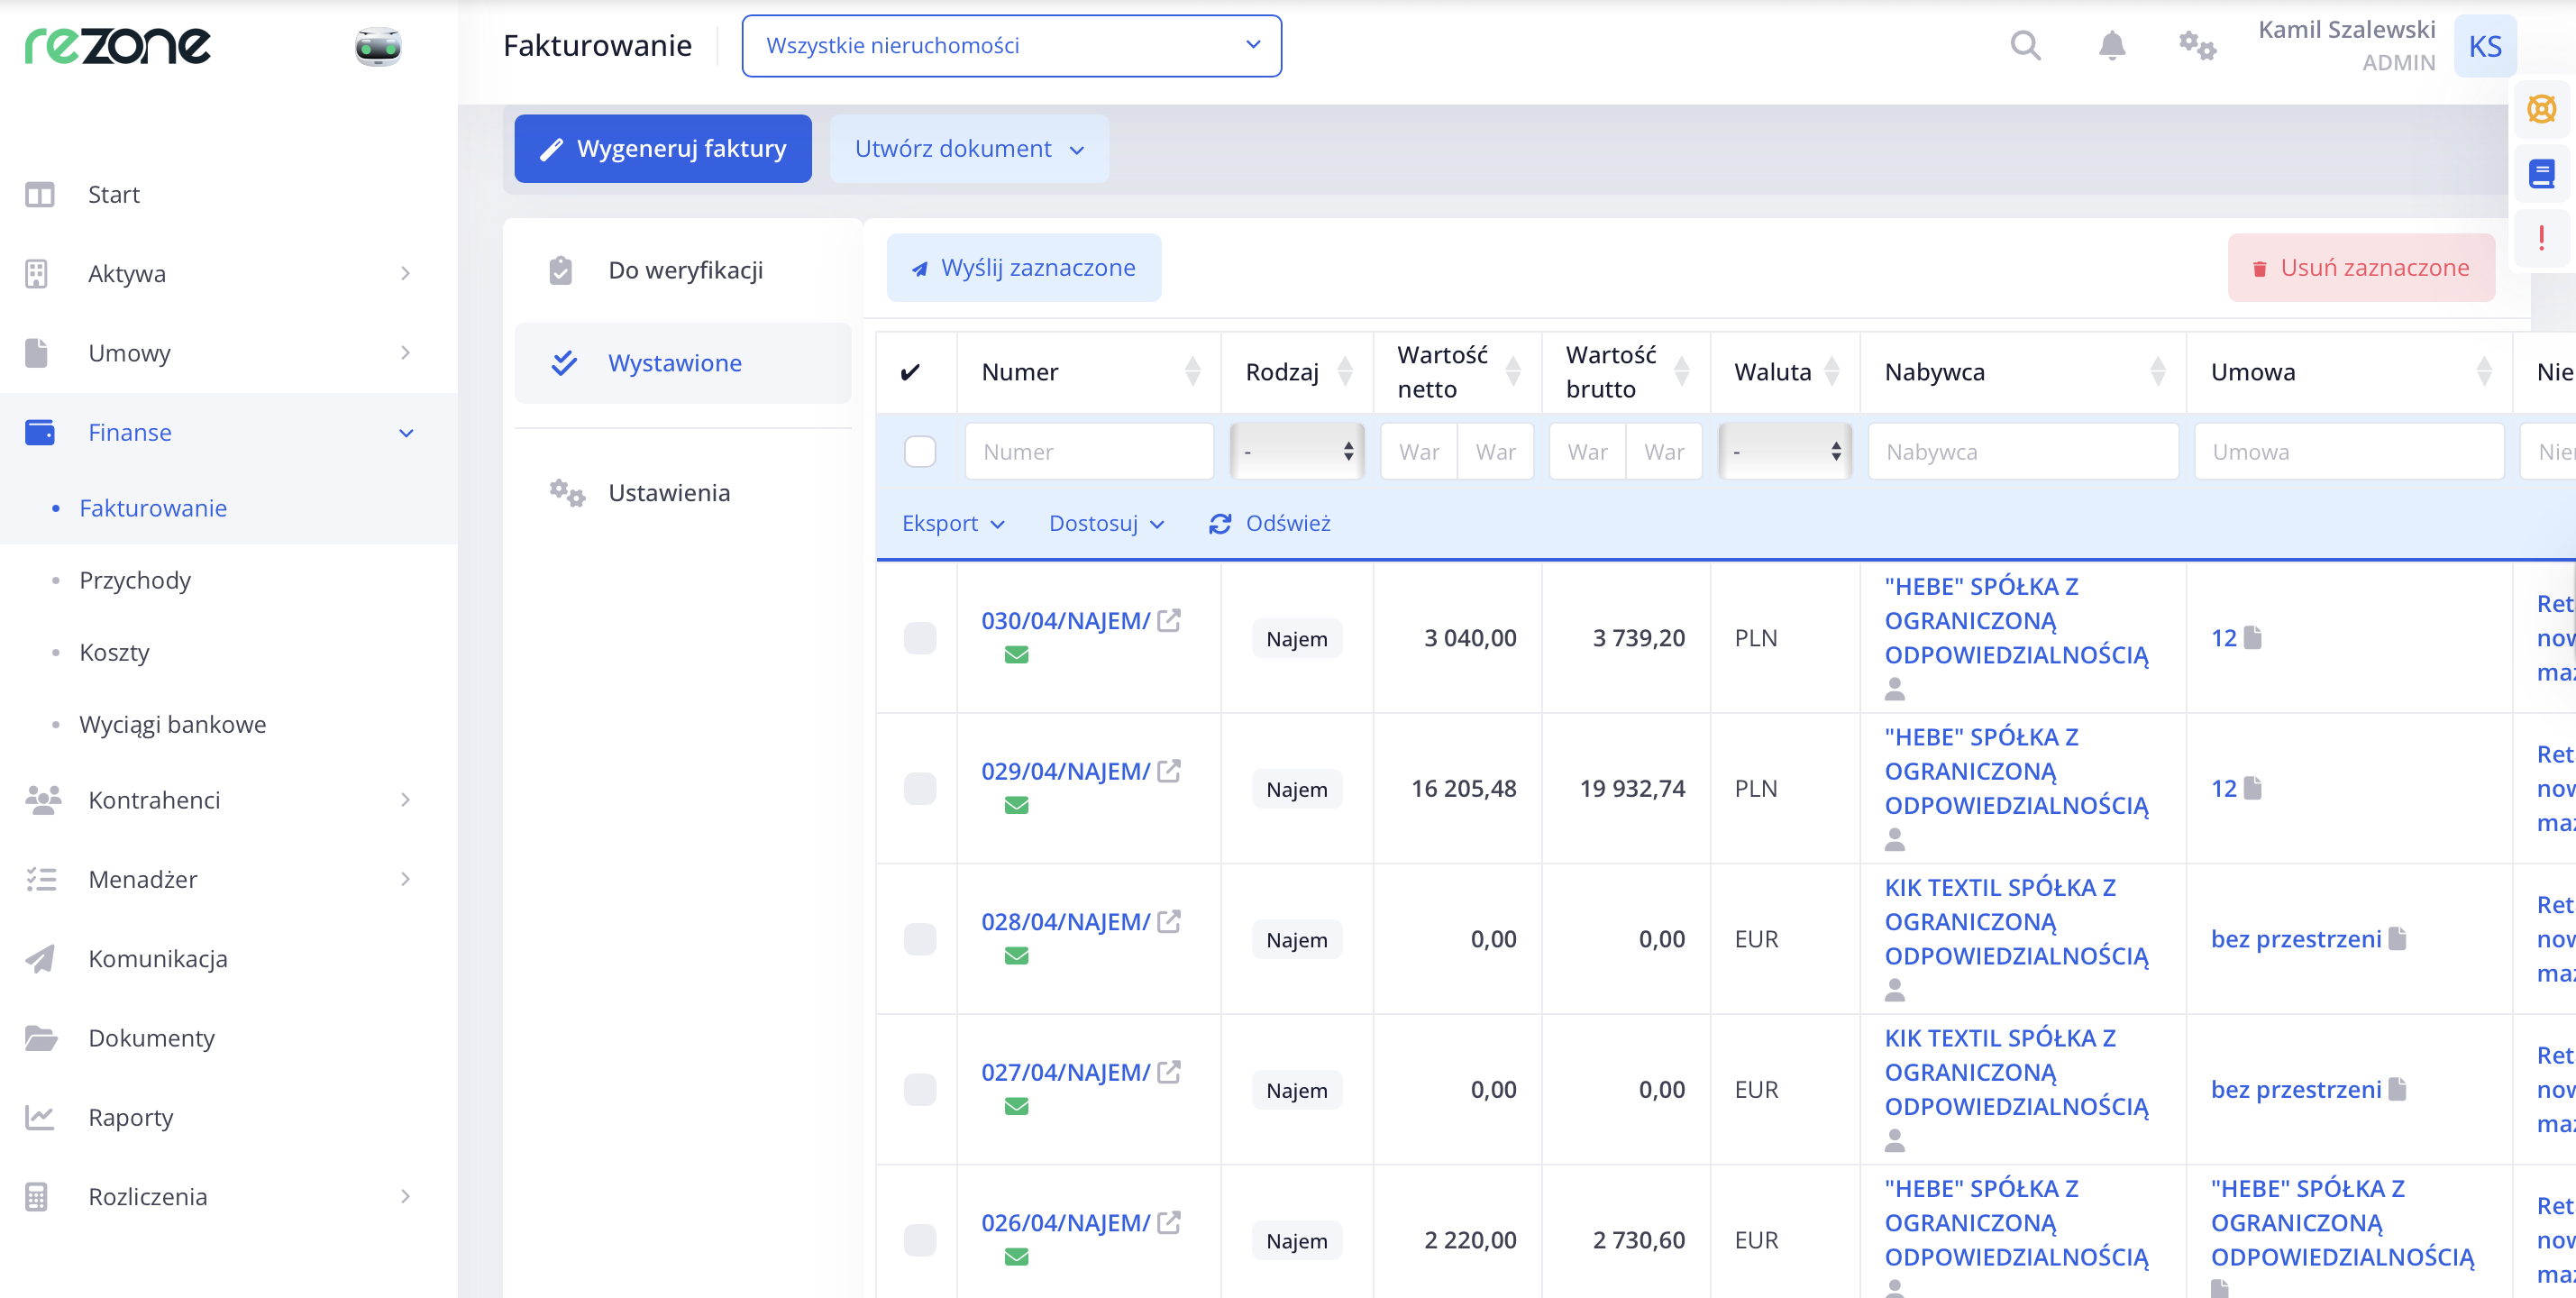Open external link icon for 028/04/NAJEM/
Viewport: 2576px width, 1298px height.
tap(1169, 921)
